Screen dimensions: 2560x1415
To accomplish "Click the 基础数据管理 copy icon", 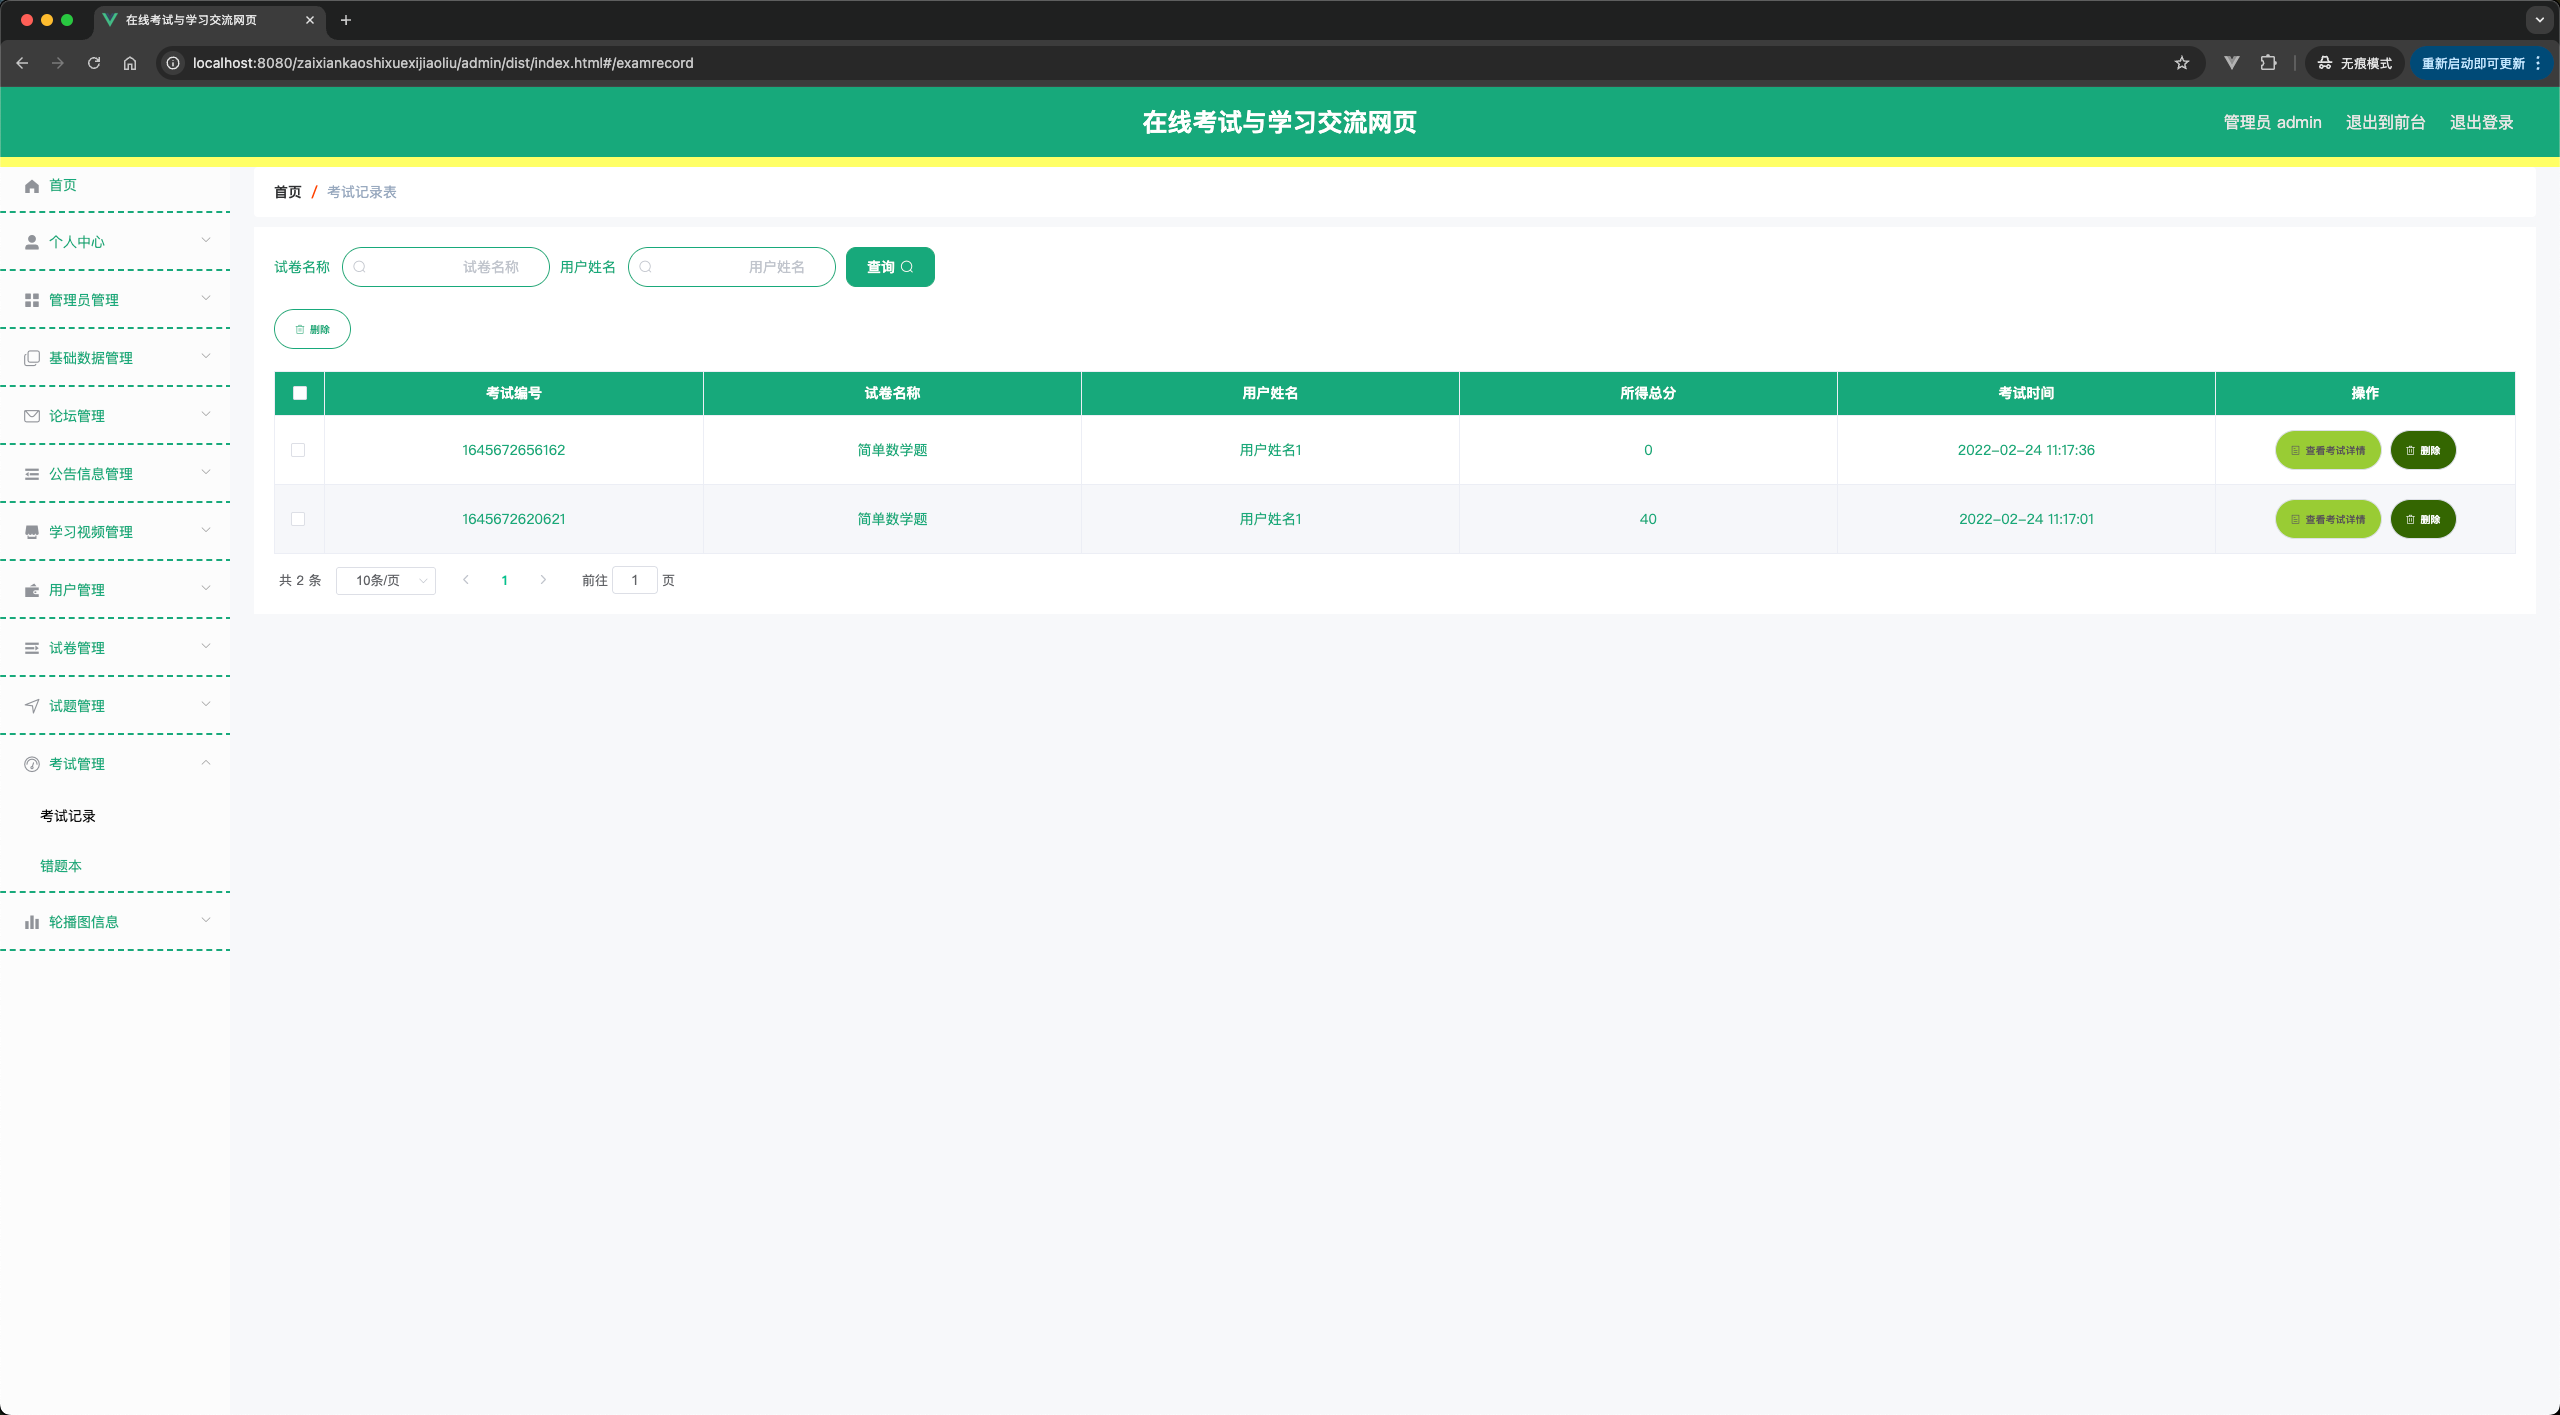I will tap(32, 358).
